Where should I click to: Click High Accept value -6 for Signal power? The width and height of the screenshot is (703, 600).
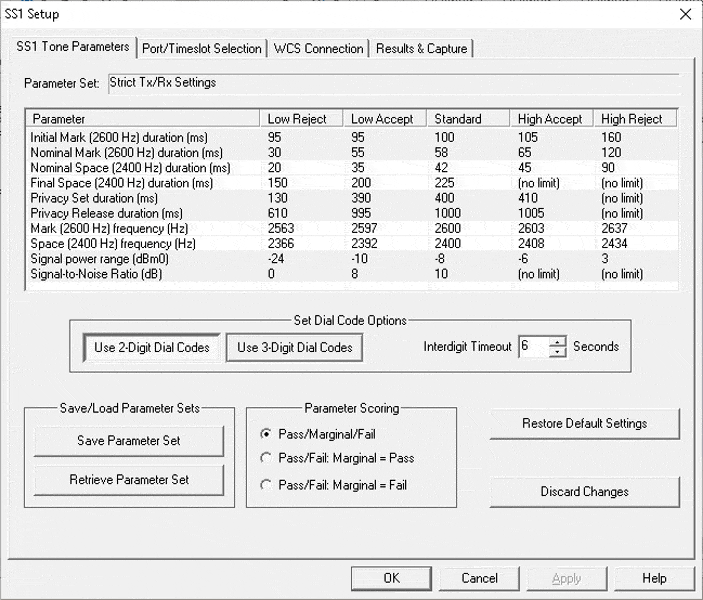[x=523, y=259]
